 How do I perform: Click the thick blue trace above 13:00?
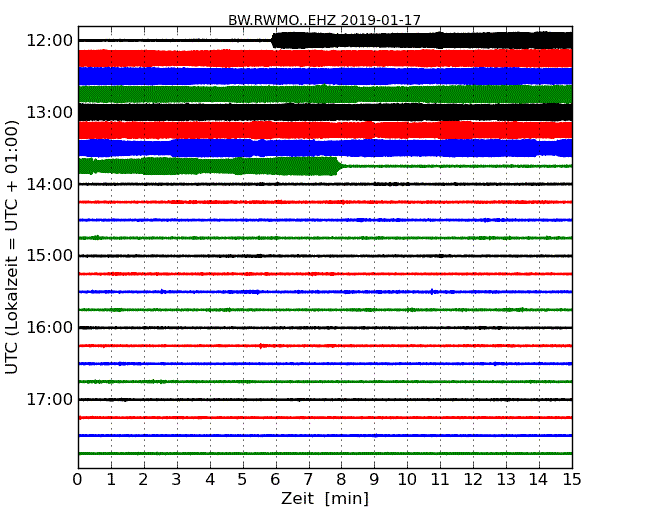[325, 76]
